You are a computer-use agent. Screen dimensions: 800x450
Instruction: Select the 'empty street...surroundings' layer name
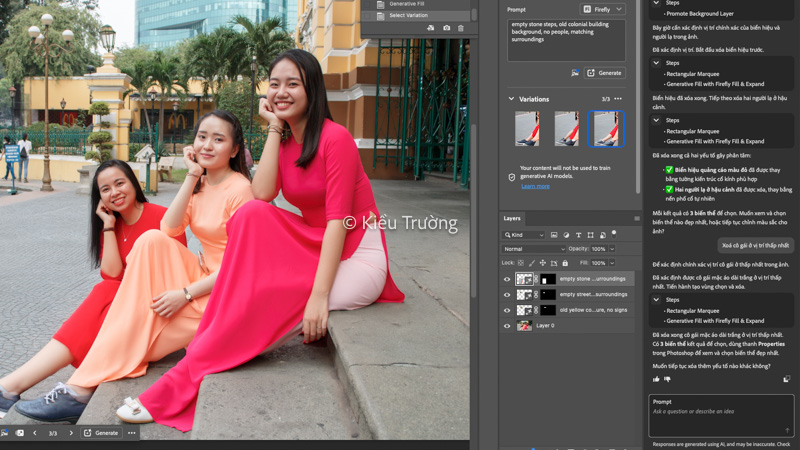tap(593, 294)
